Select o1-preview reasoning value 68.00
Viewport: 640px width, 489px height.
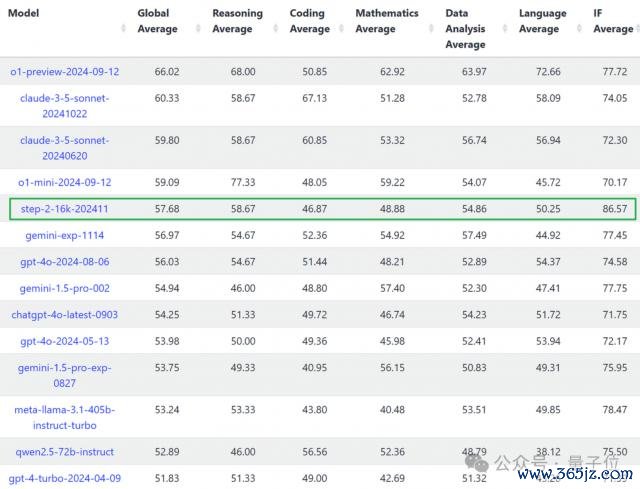tap(243, 72)
